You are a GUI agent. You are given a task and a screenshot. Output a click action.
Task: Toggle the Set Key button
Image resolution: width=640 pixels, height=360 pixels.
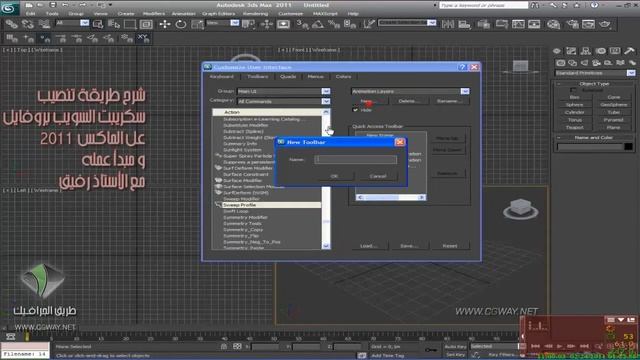click(x=456, y=355)
